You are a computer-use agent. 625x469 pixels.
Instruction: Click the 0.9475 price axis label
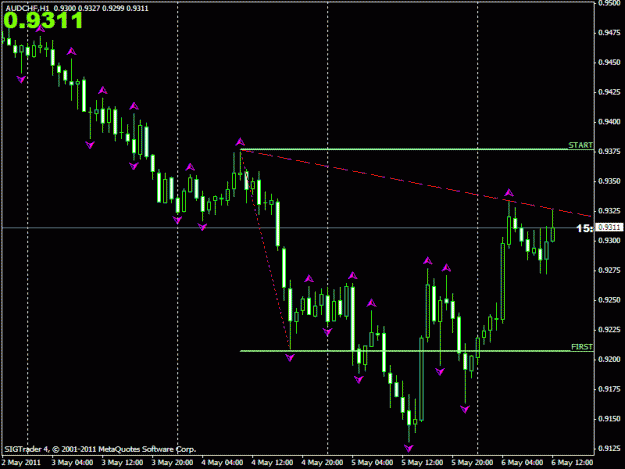(x=610, y=33)
